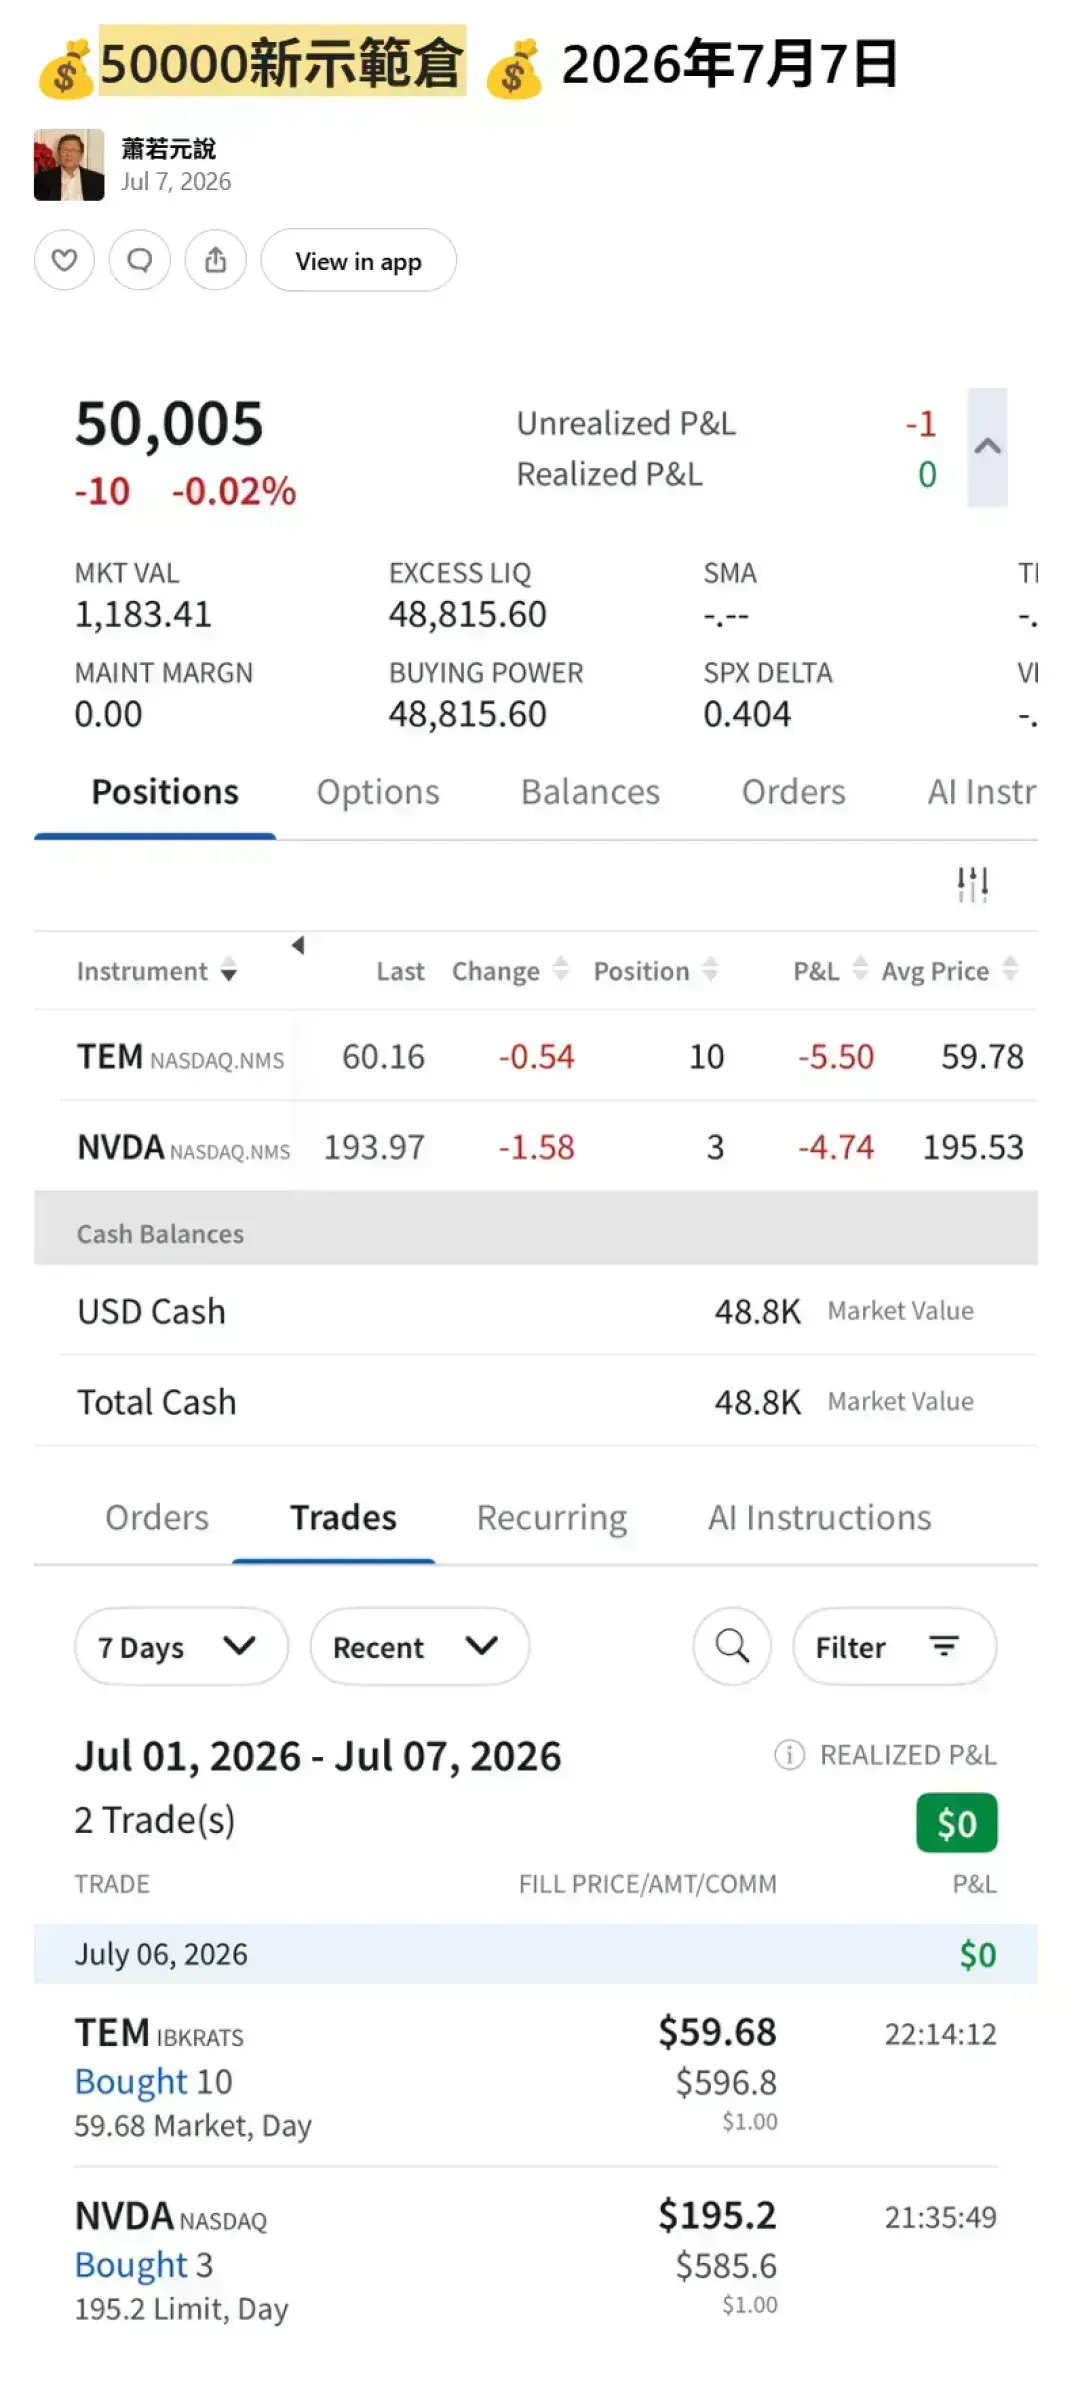Expand the Recent sort dropdown
This screenshot has width=1080, height=2396.
[x=419, y=1646]
